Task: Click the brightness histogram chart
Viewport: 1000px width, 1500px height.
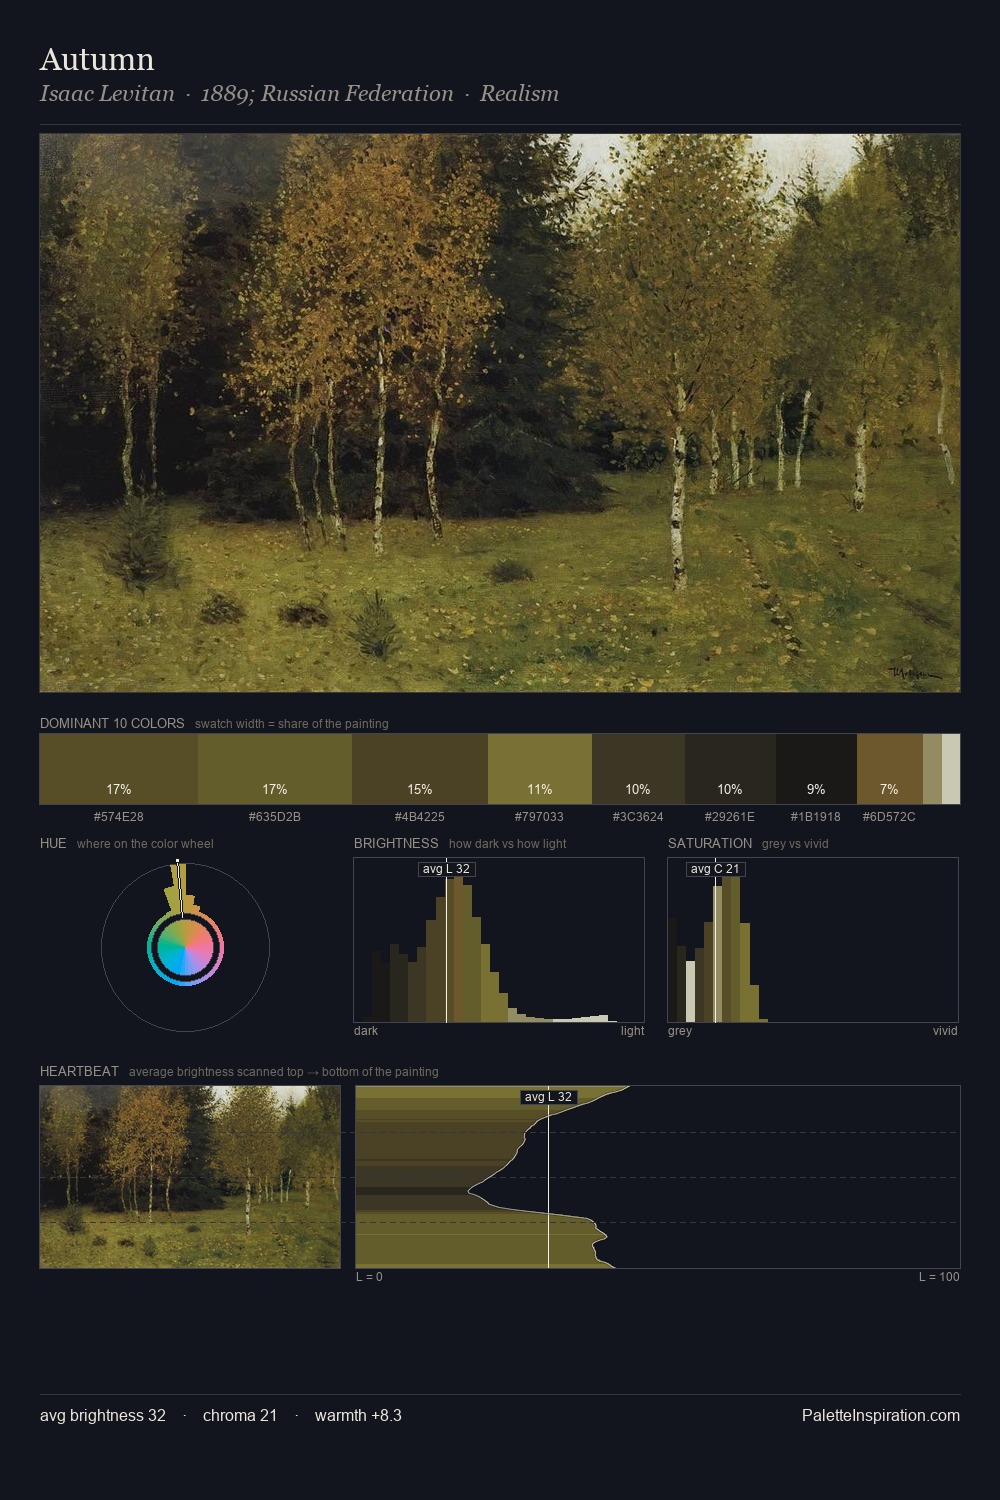Action: click(499, 940)
